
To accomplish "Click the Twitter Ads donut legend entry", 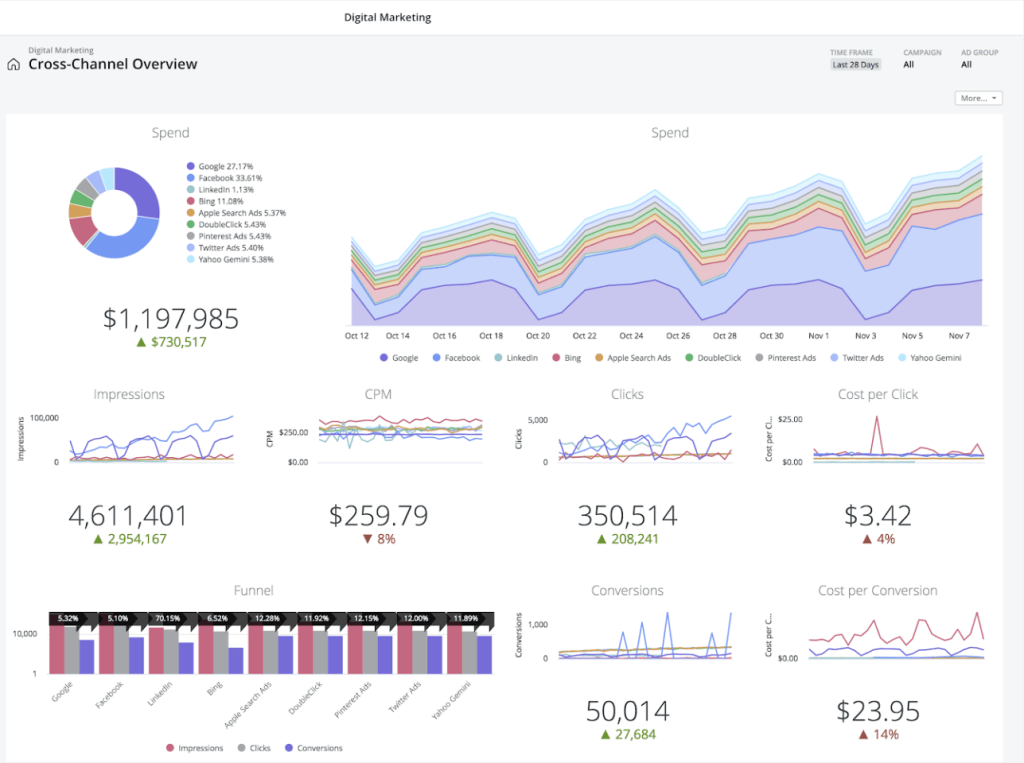I will [231, 247].
